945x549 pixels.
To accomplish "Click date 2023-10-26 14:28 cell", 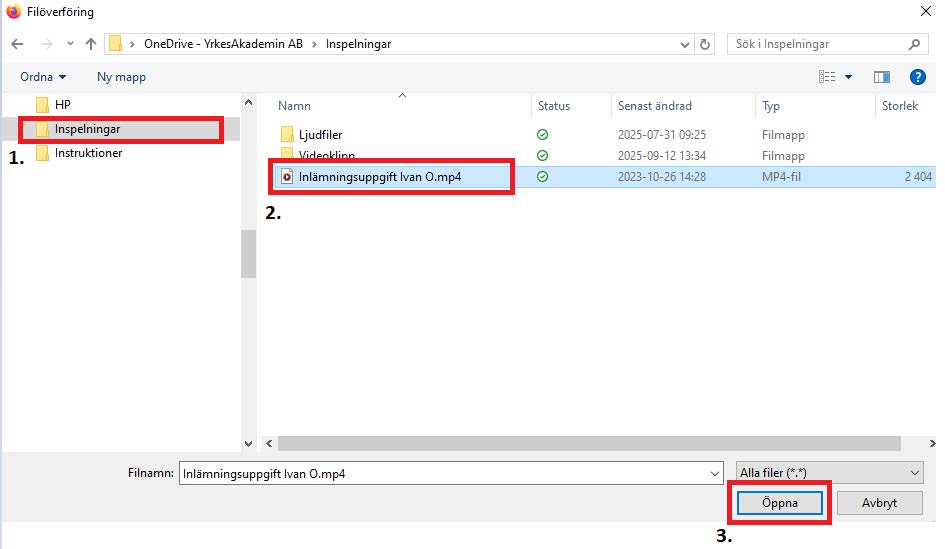I will pos(661,177).
